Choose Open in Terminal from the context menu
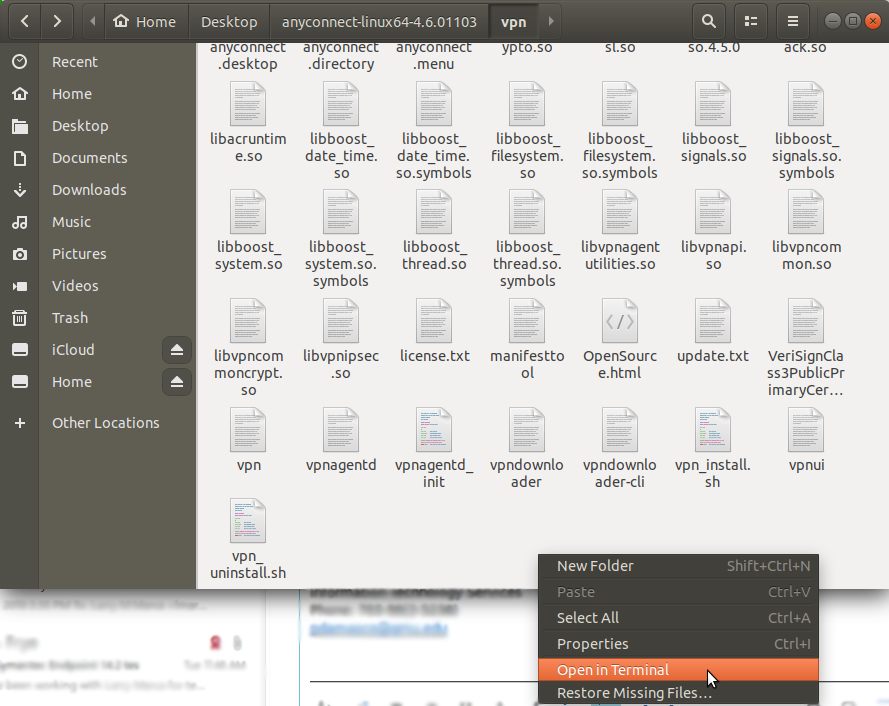 click(x=678, y=670)
